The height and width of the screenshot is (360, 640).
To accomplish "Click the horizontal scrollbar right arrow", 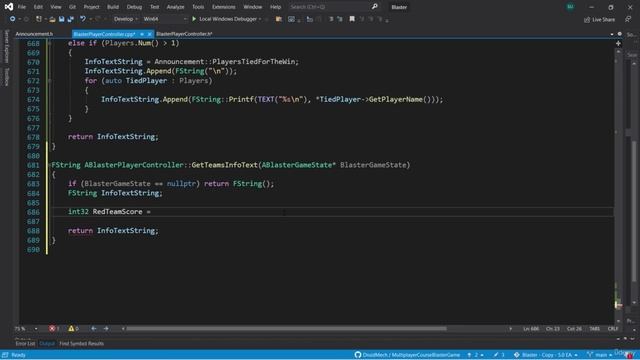I will 510,329.
